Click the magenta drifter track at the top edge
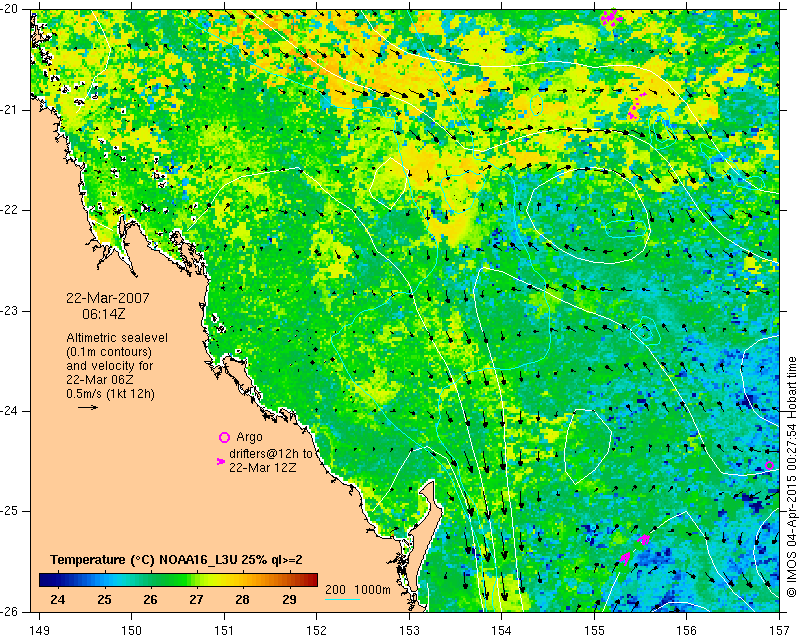 click(x=611, y=18)
